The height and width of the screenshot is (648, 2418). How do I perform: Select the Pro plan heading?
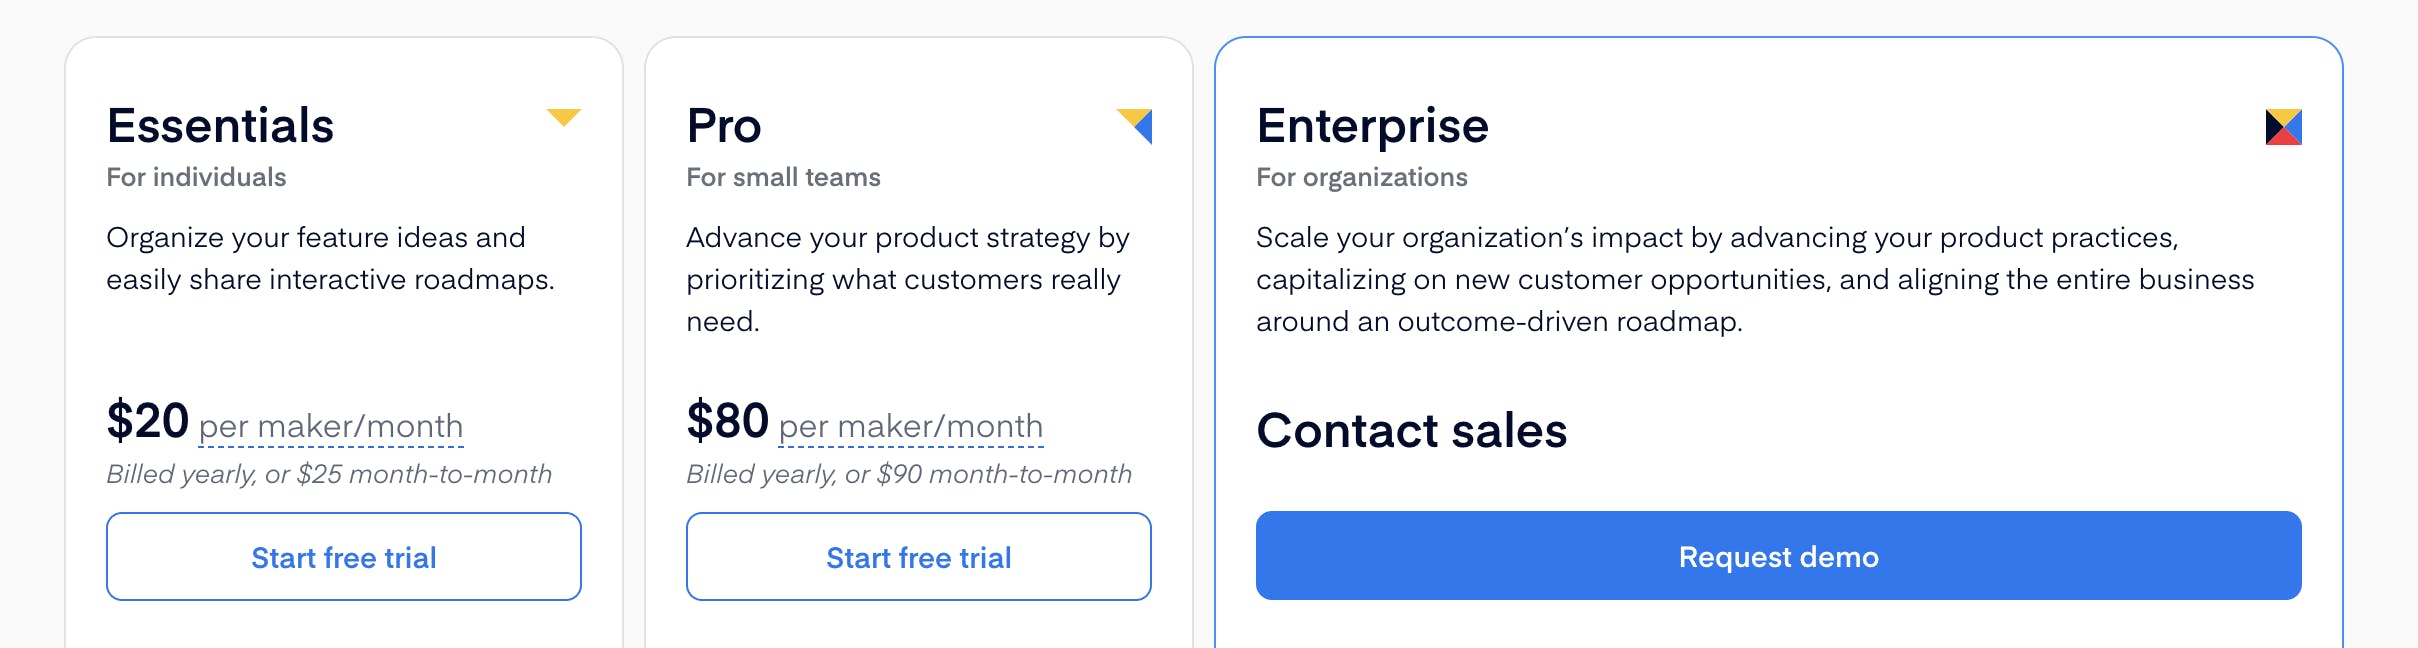[724, 126]
